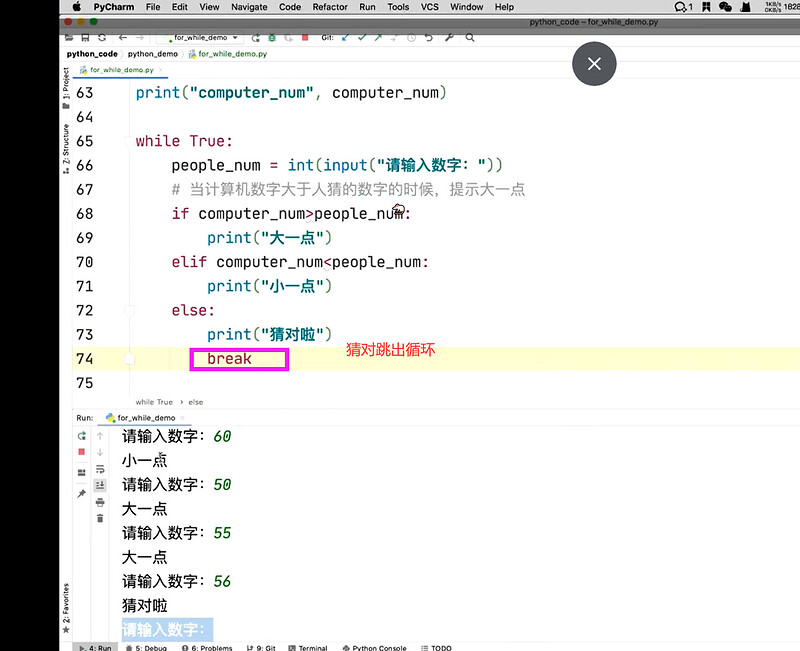Click the Clear All trash icon in console
This screenshot has height=651, width=800.
click(100, 518)
